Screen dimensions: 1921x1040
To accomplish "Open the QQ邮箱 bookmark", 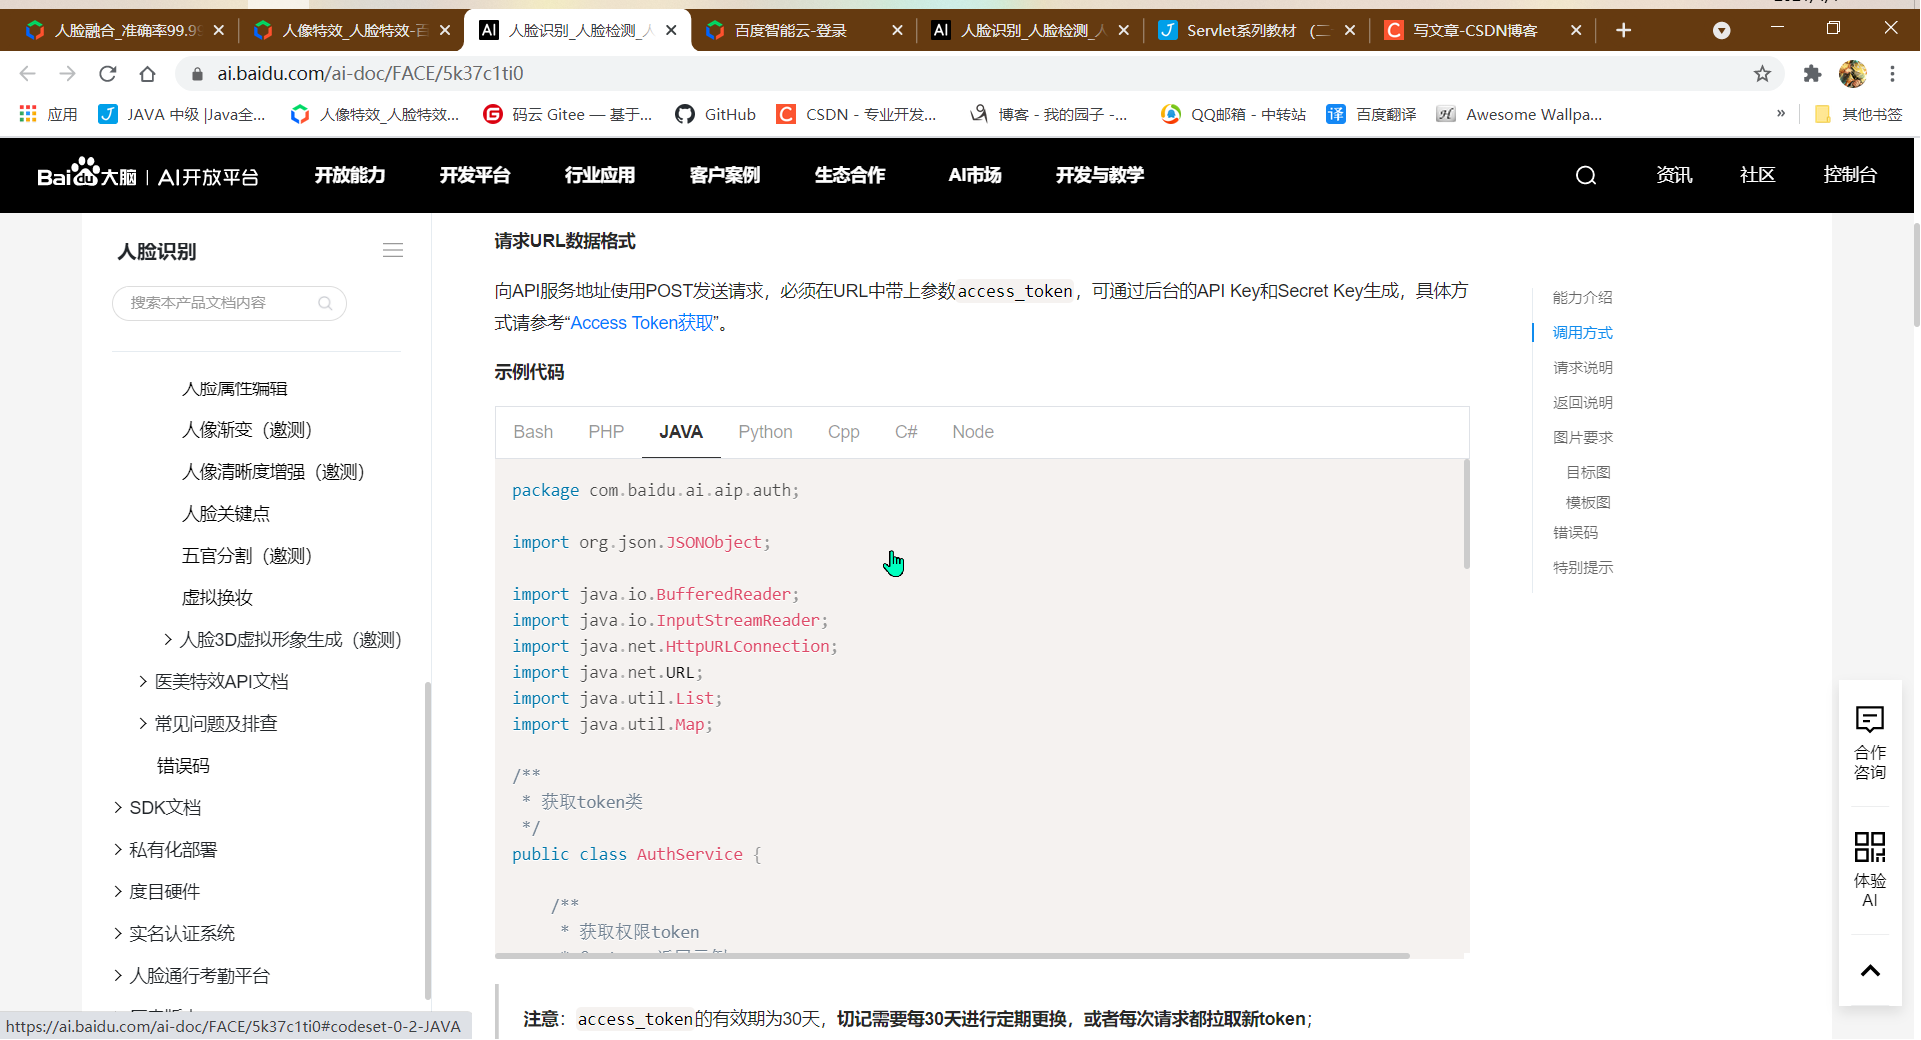I will [x=1233, y=114].
